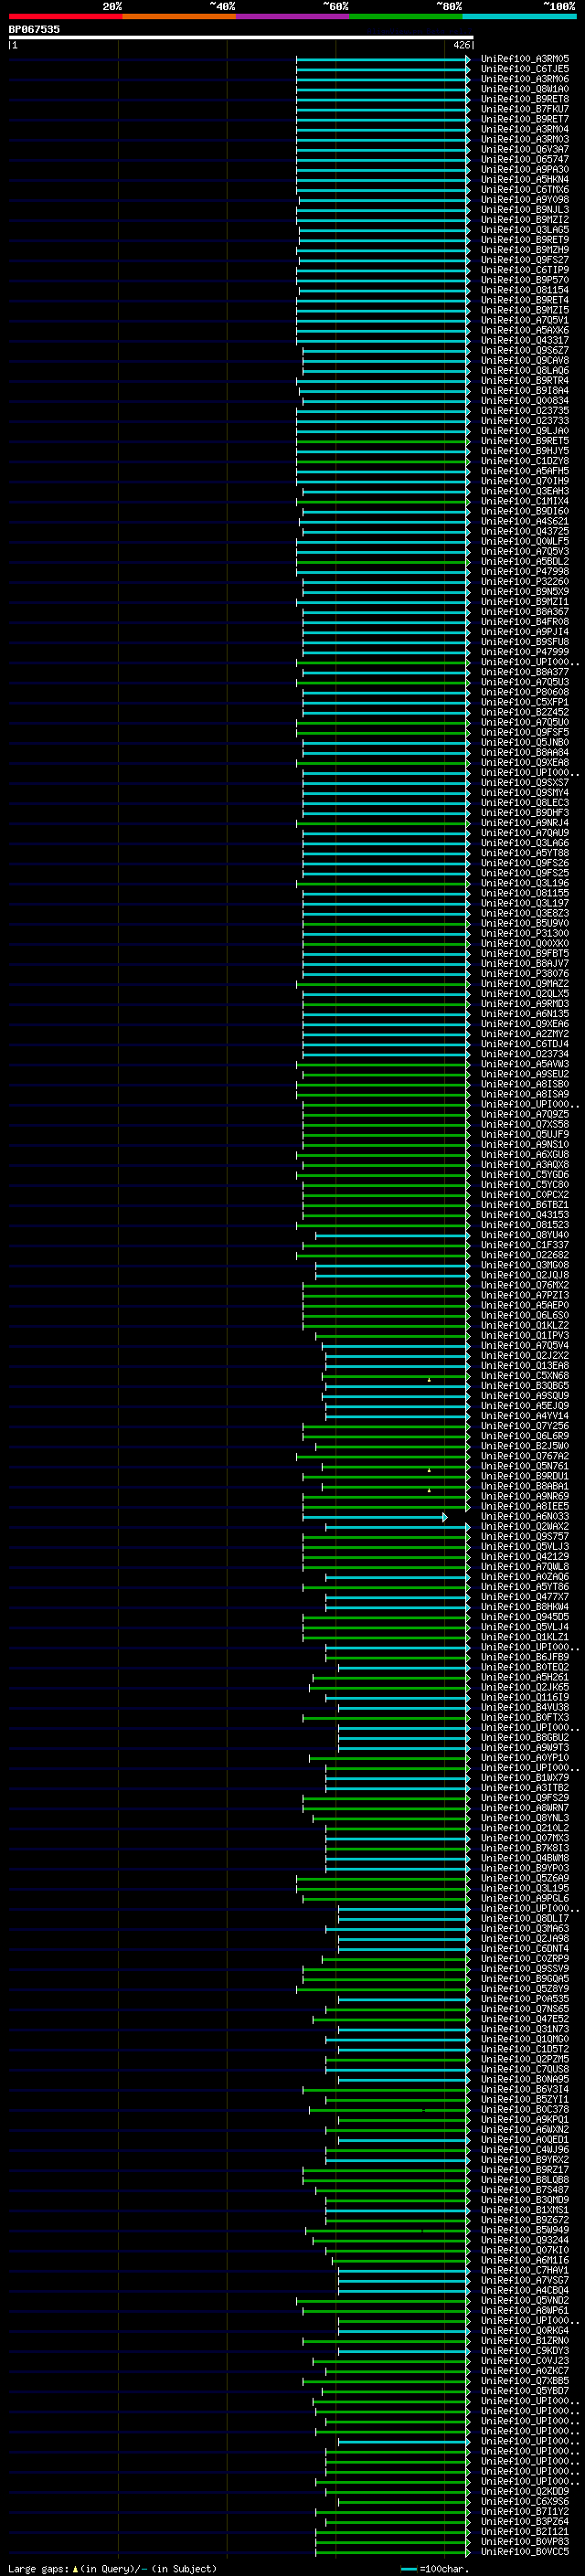Screen dimensions: 585x2576
Task: Click the purple ~60% identity legend segment
Action: click(x=293, y=16)
